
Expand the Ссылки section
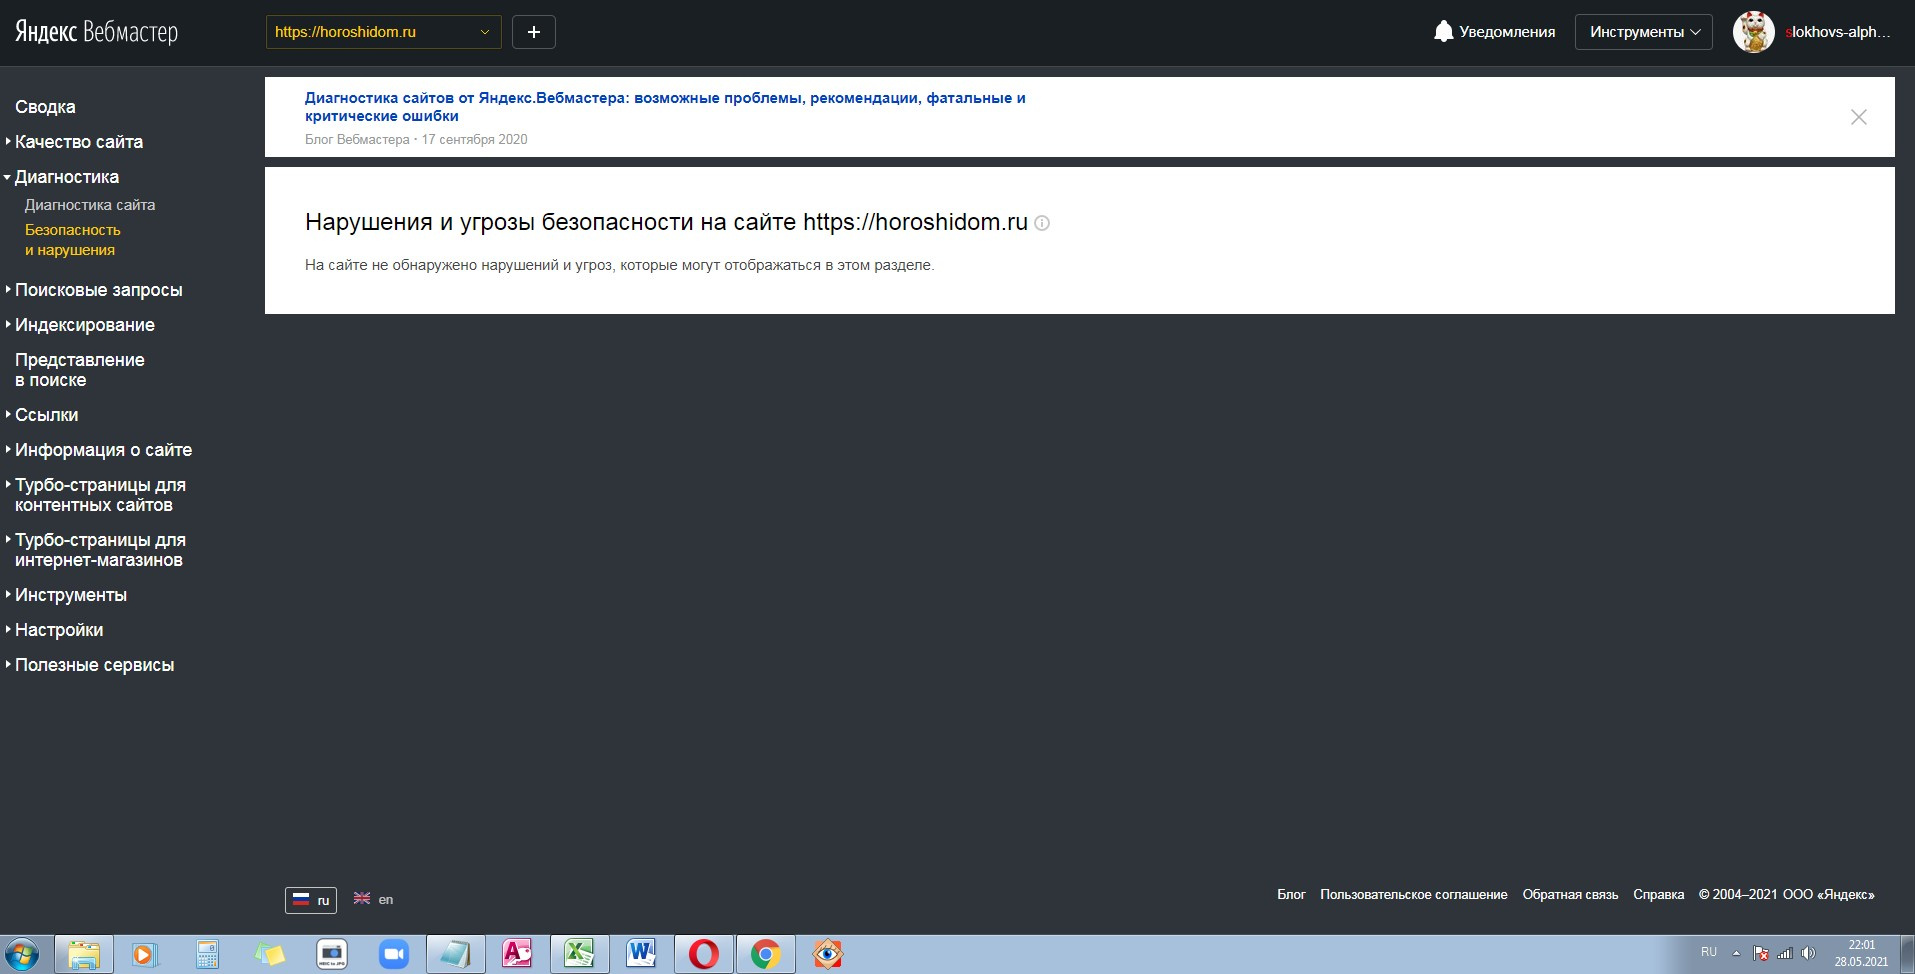(46, 415)
